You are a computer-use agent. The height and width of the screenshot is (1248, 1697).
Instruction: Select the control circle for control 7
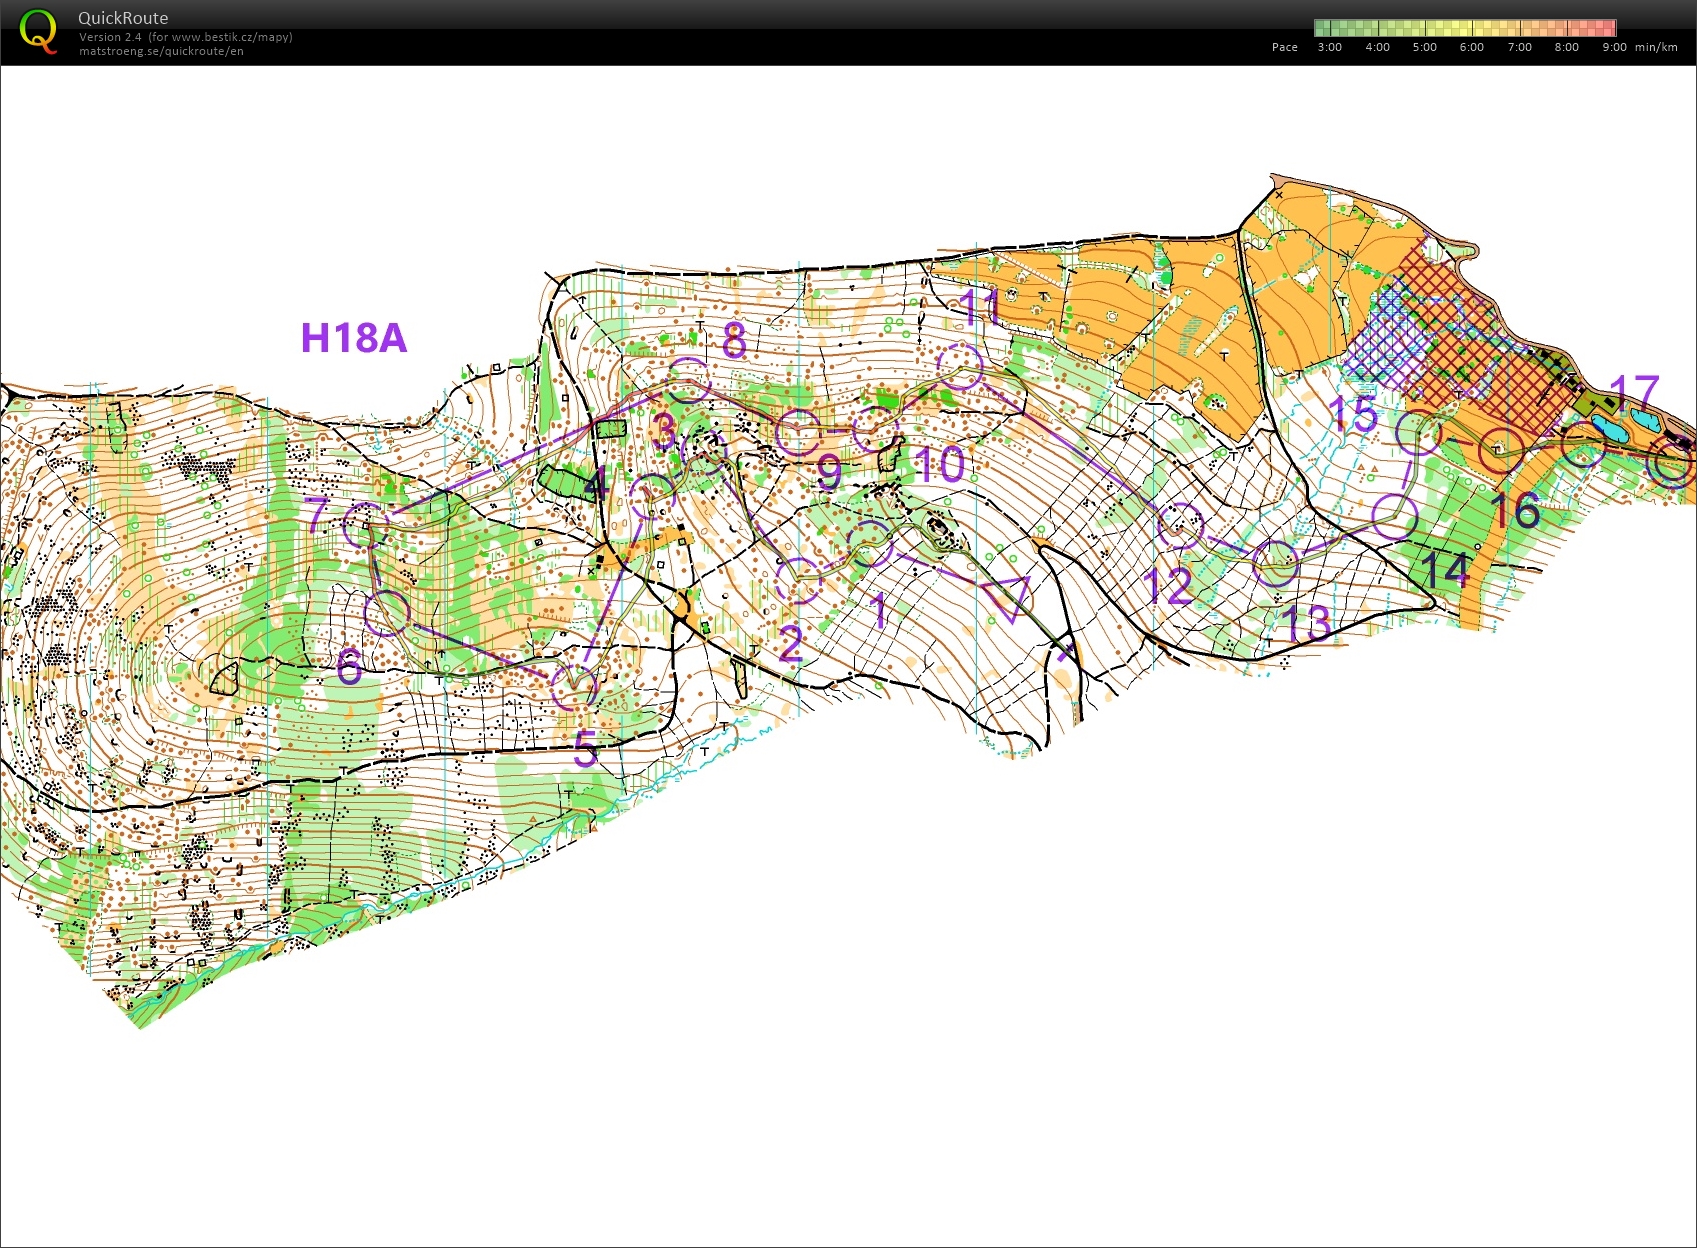[x=365, y=524]
